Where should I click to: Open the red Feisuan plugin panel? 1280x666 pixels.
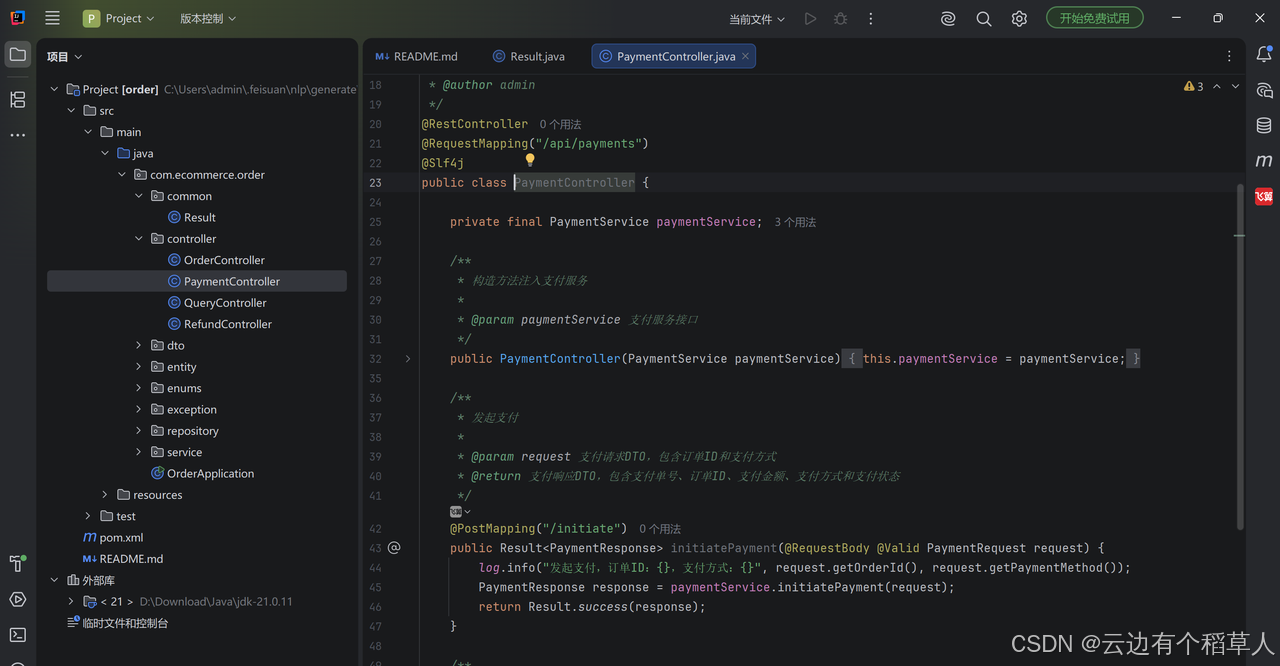(x=1264, y=197)
